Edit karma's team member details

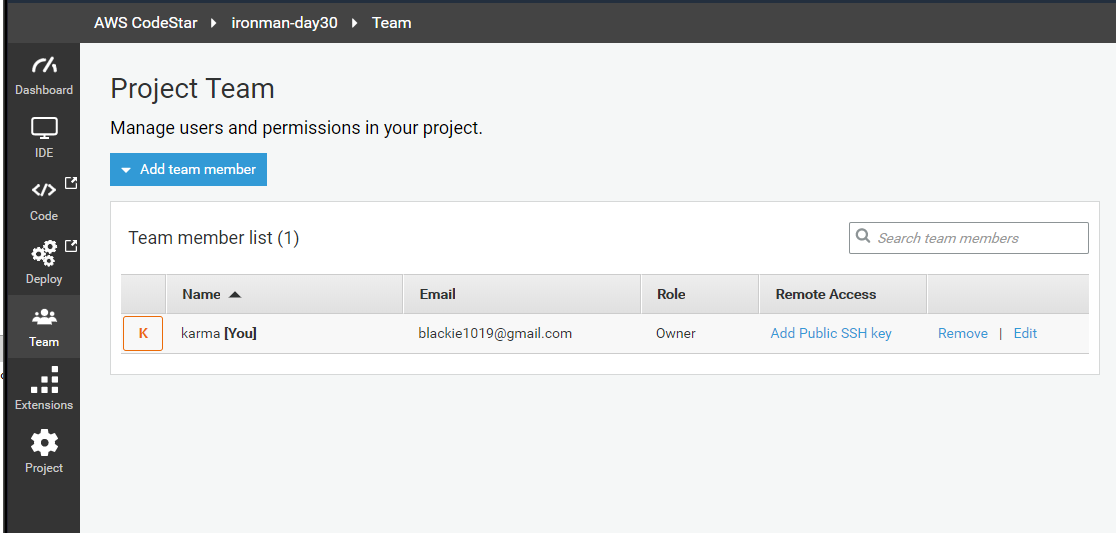click(x=1025, y=333)
